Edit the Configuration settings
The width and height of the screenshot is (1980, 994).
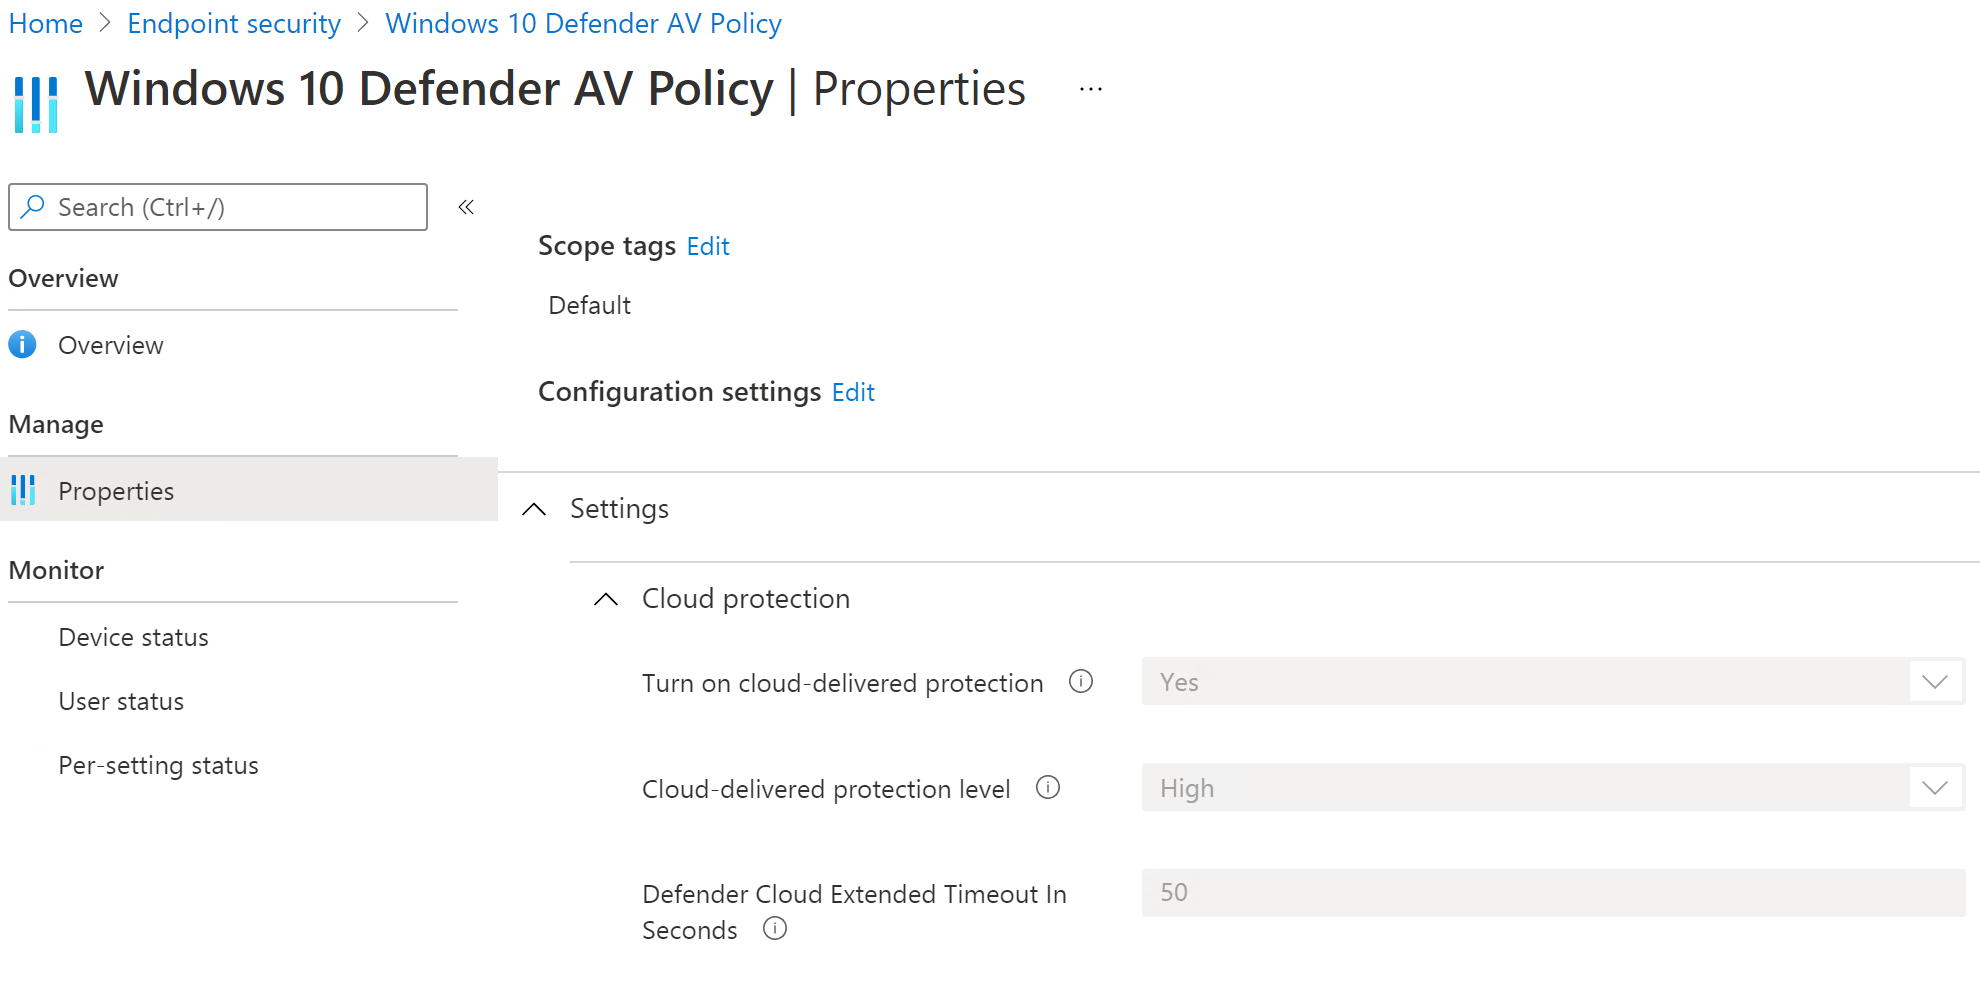tap(852, 392)
